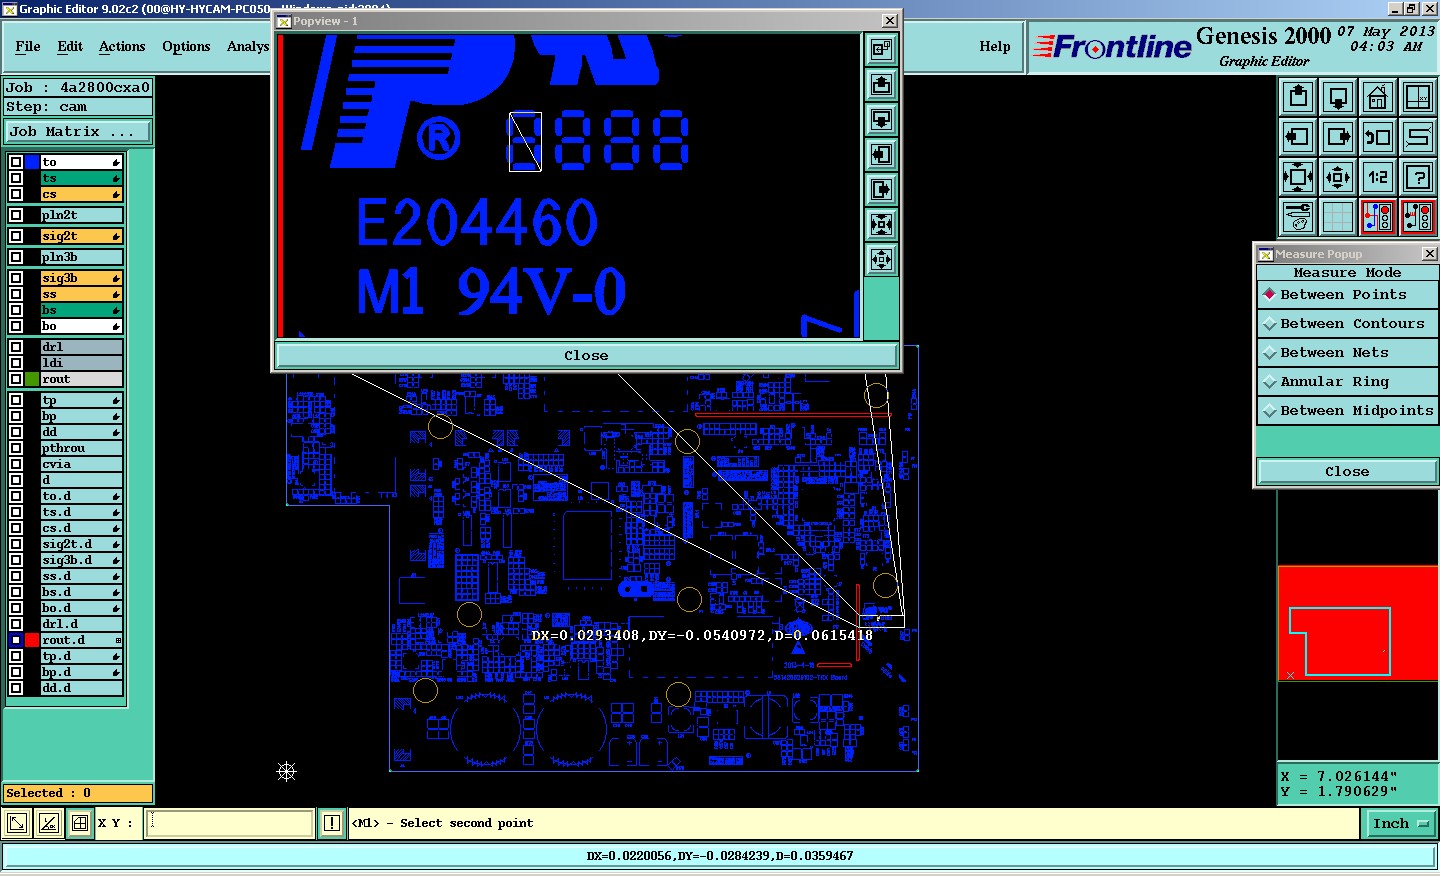Click the question mark area help icon
The height and width of the screenshot is (876, 1440).
point(1418,177)
